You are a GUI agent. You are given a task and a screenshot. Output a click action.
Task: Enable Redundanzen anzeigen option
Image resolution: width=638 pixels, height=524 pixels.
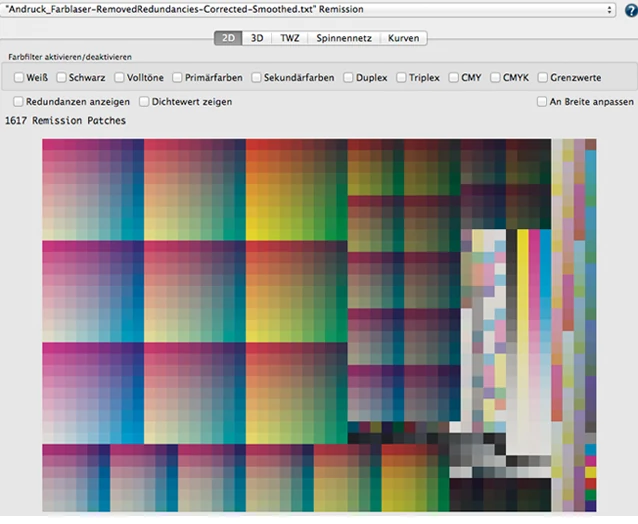[19, 102]
